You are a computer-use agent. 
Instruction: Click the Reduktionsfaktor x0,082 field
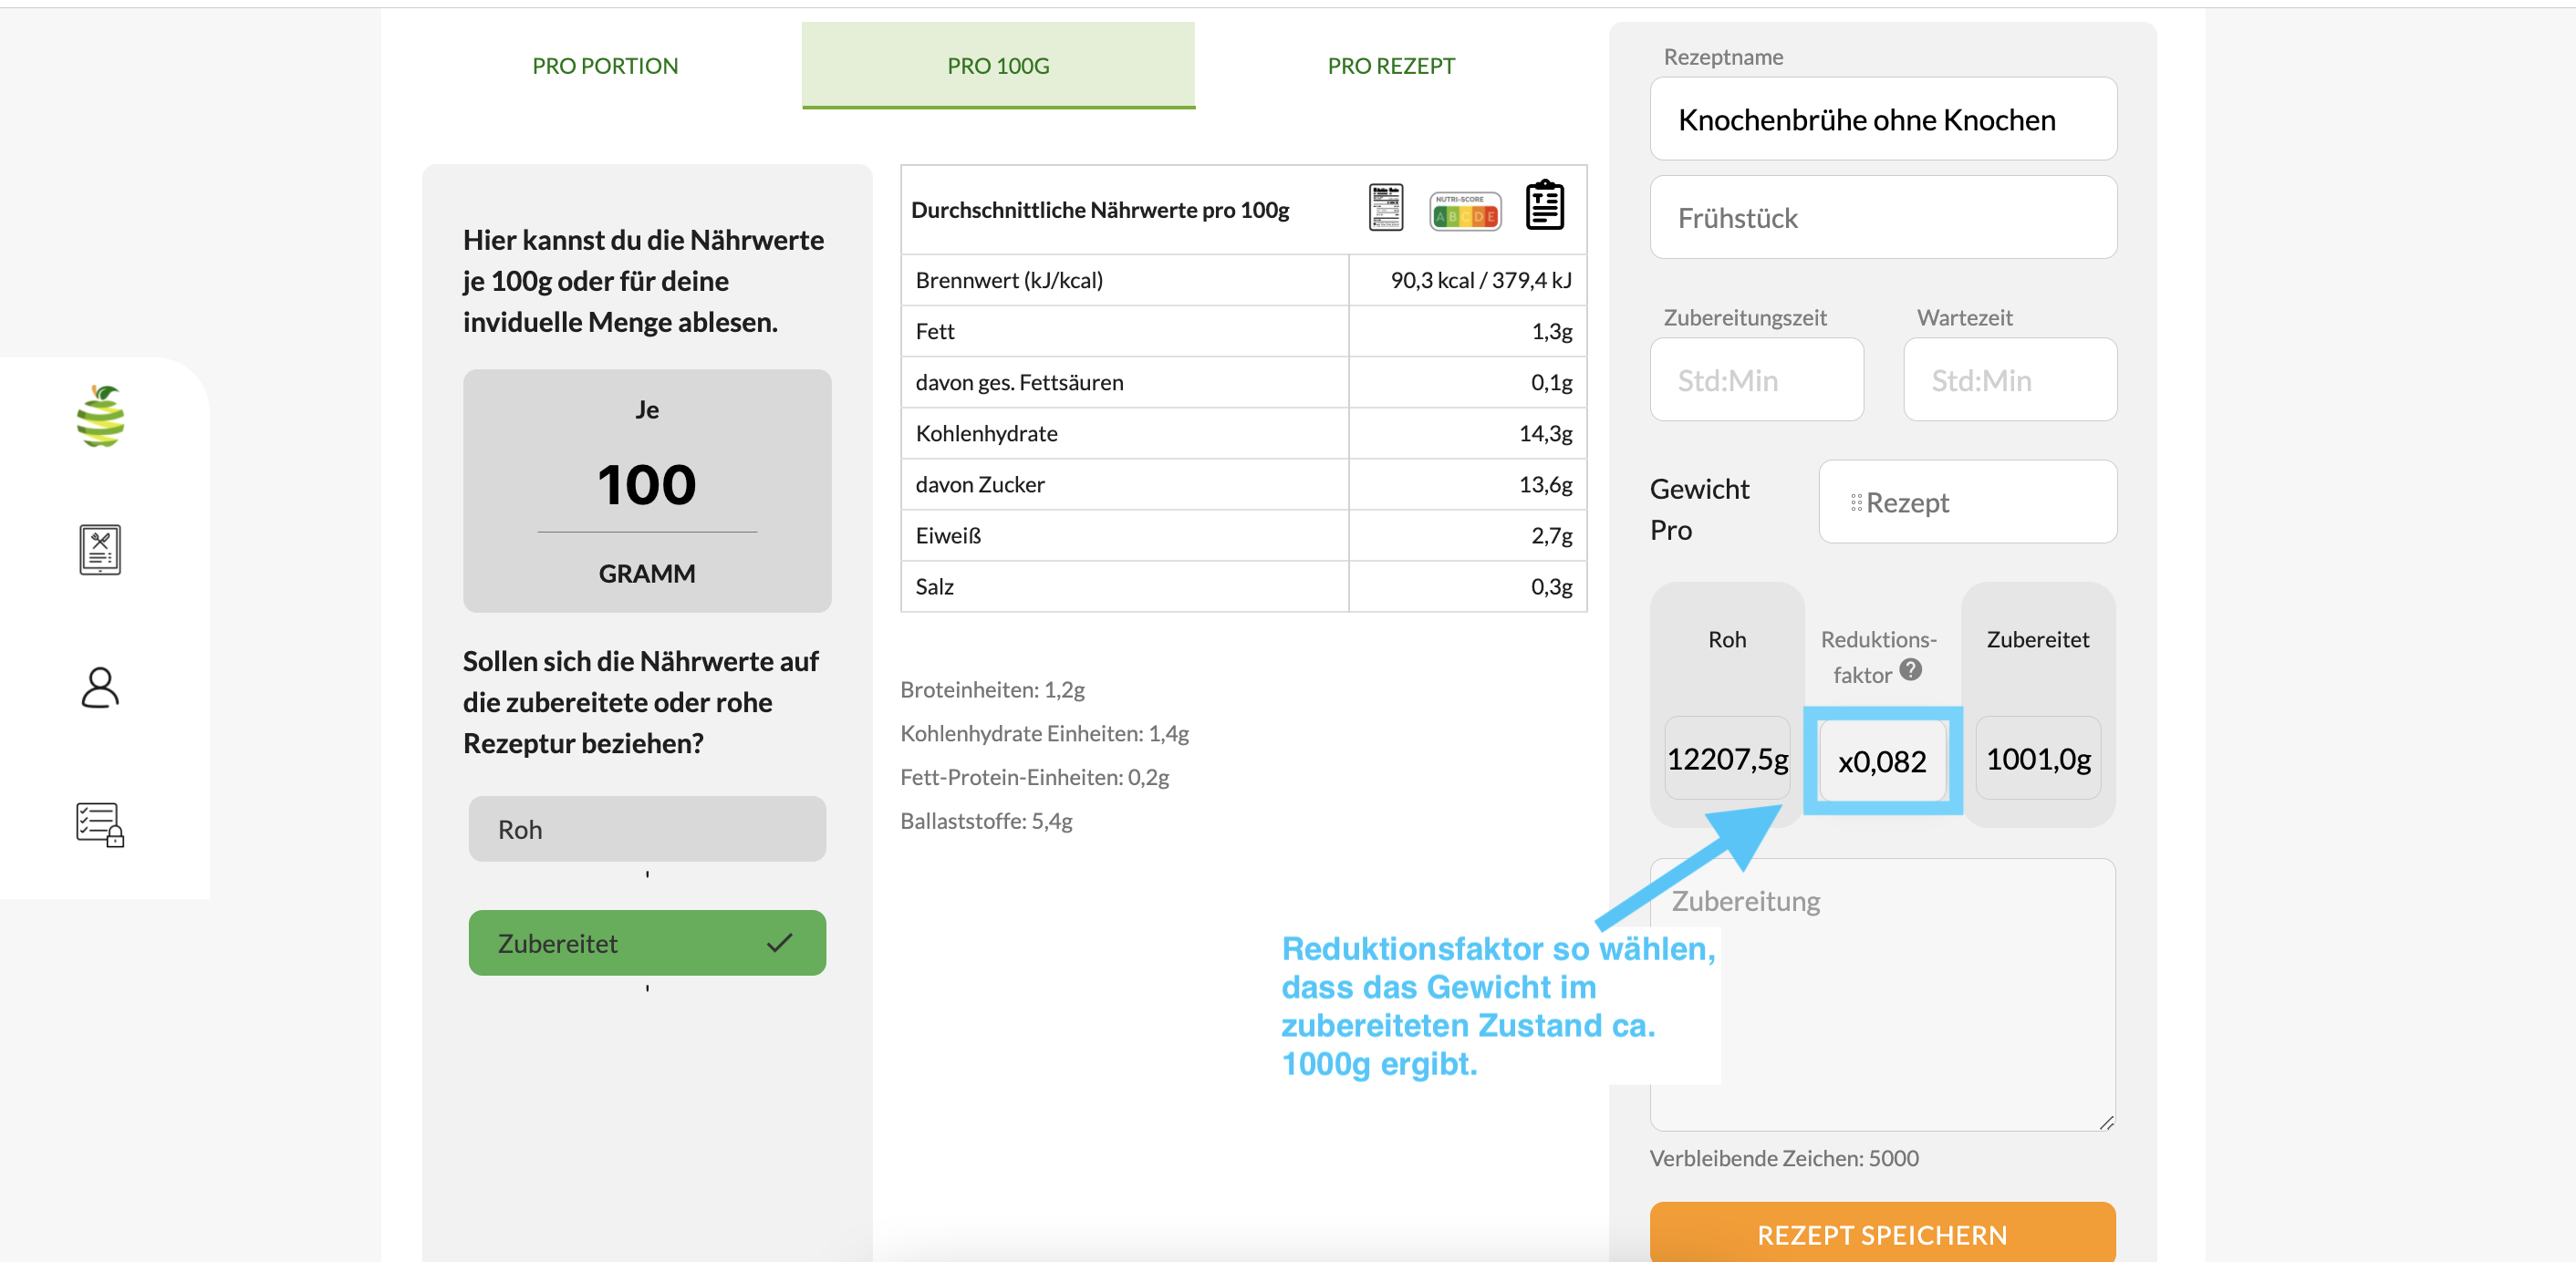(1881, 761)
